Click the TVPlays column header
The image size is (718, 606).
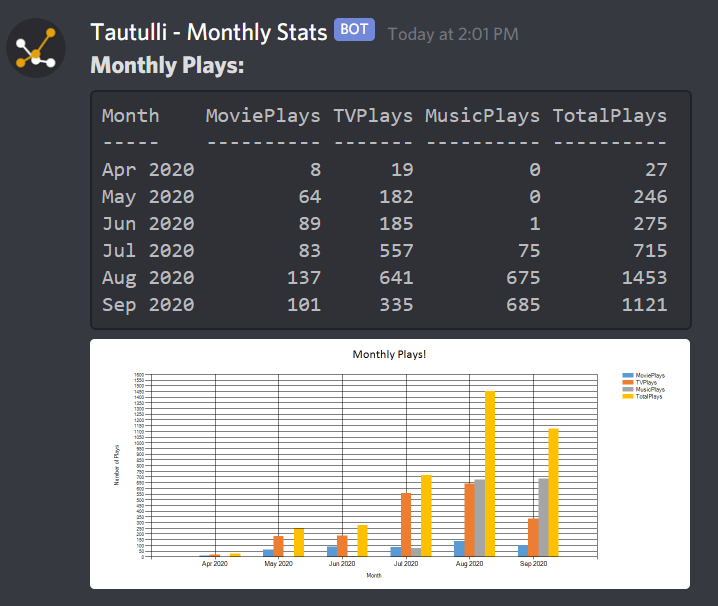[x=373, y=116]
